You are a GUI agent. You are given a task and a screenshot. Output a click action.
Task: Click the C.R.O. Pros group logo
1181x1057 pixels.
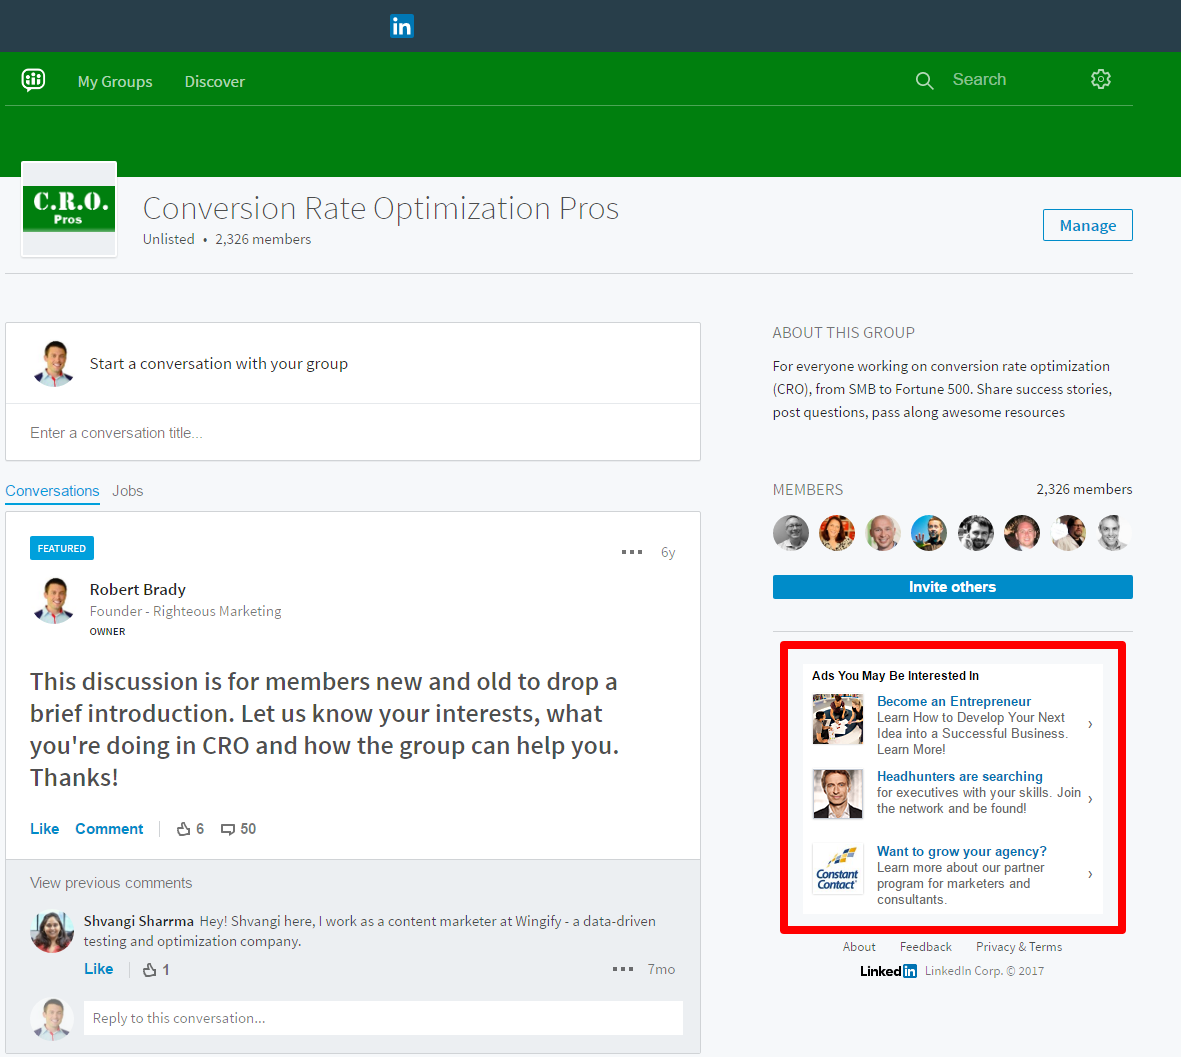(69, 209)
